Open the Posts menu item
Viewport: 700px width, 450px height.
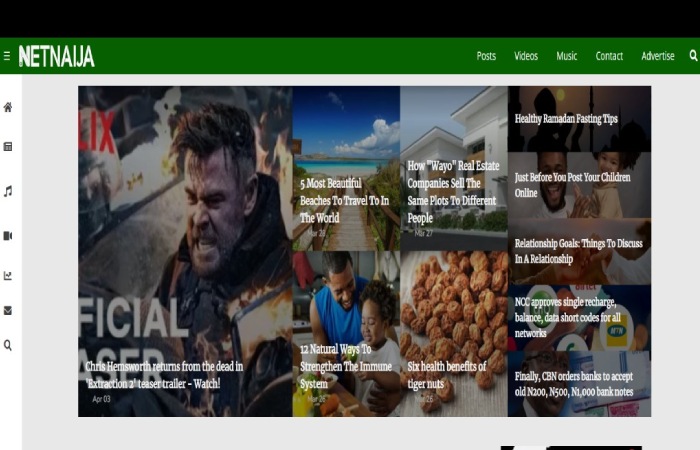pyautogui.click(x=486, y=56)
